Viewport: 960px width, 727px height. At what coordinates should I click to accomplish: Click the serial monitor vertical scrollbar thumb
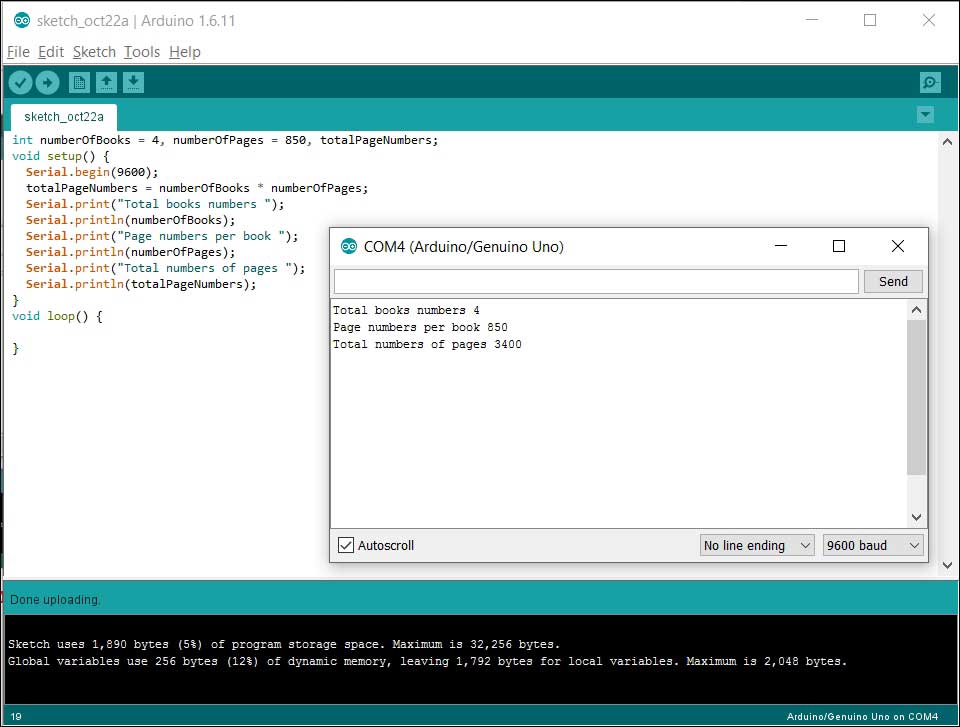(916, 397)
